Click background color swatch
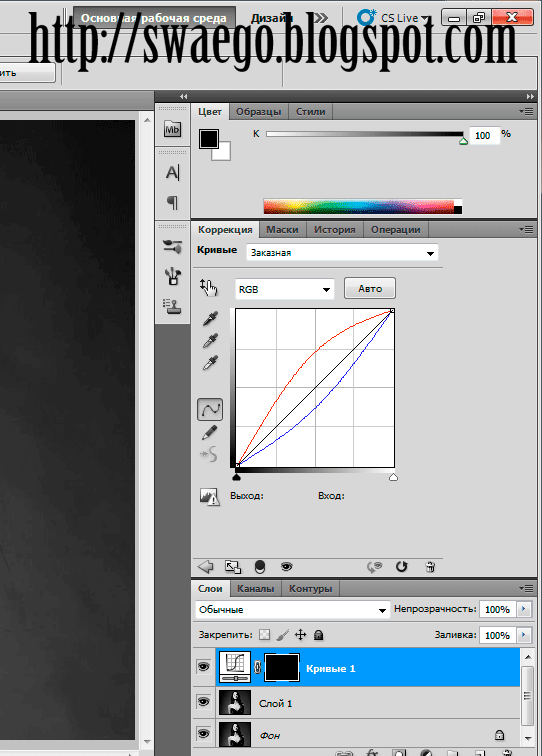The image size is (542, 756). [223, 153]
